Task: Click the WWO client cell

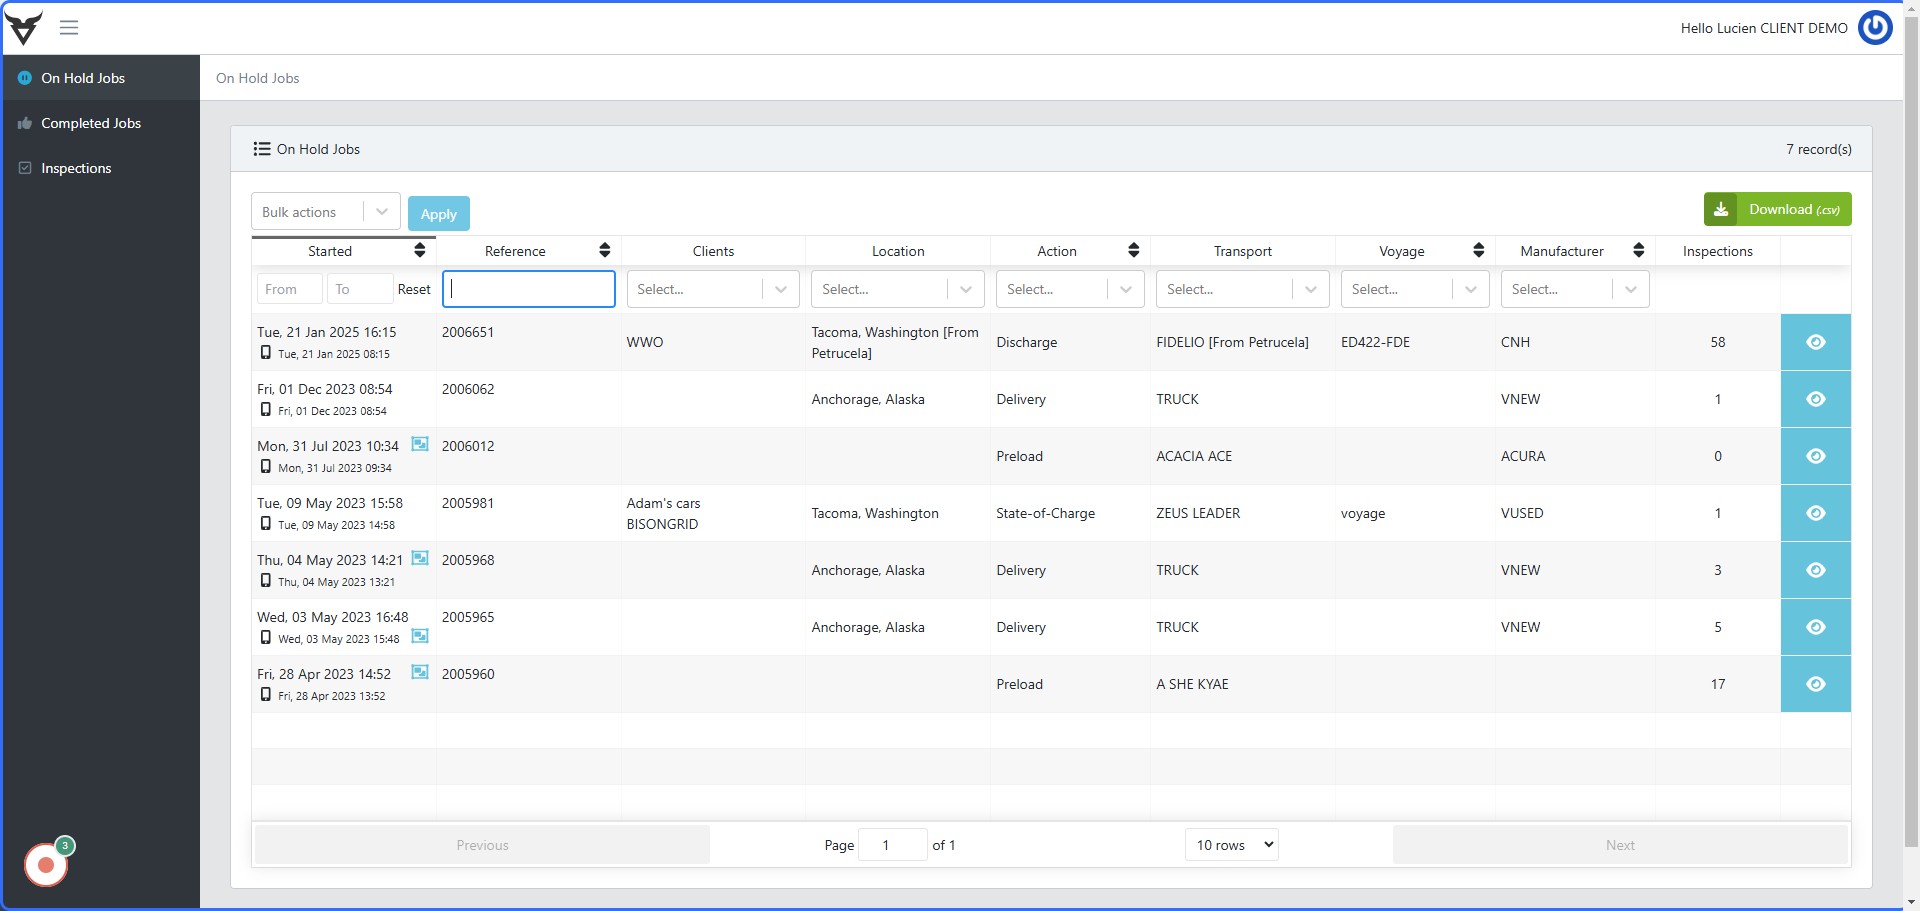Action: (x=645, y=342)
